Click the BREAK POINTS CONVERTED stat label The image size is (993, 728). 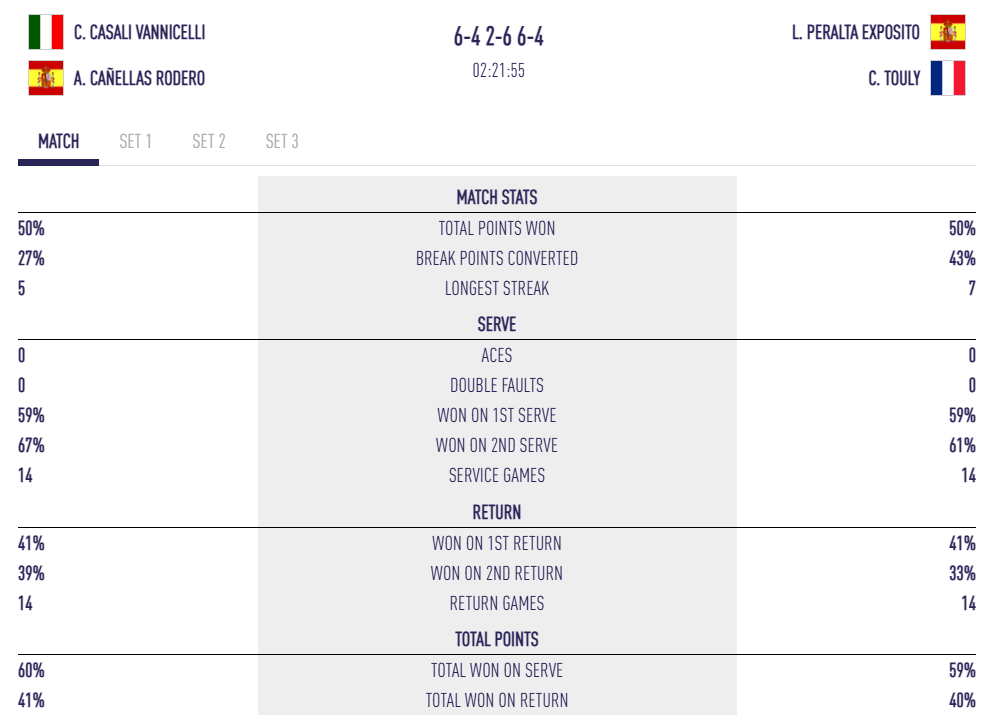pyautogui.click(x=497, y=258)
